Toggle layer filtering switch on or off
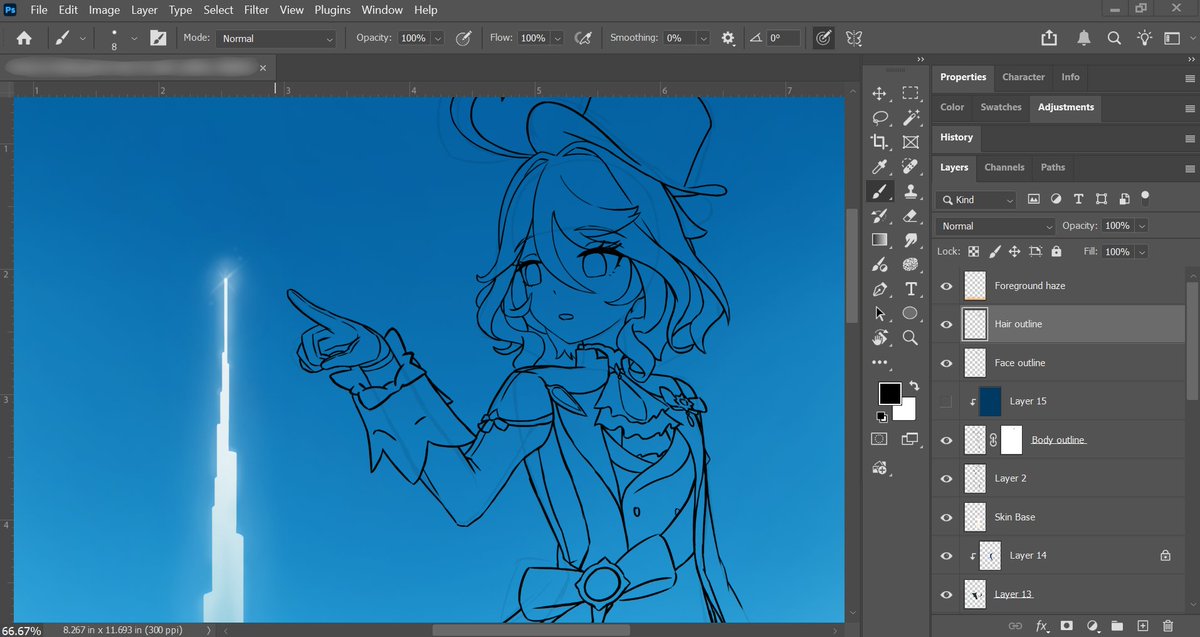The image size is (1200, 637). click(x=1145, y=197)
